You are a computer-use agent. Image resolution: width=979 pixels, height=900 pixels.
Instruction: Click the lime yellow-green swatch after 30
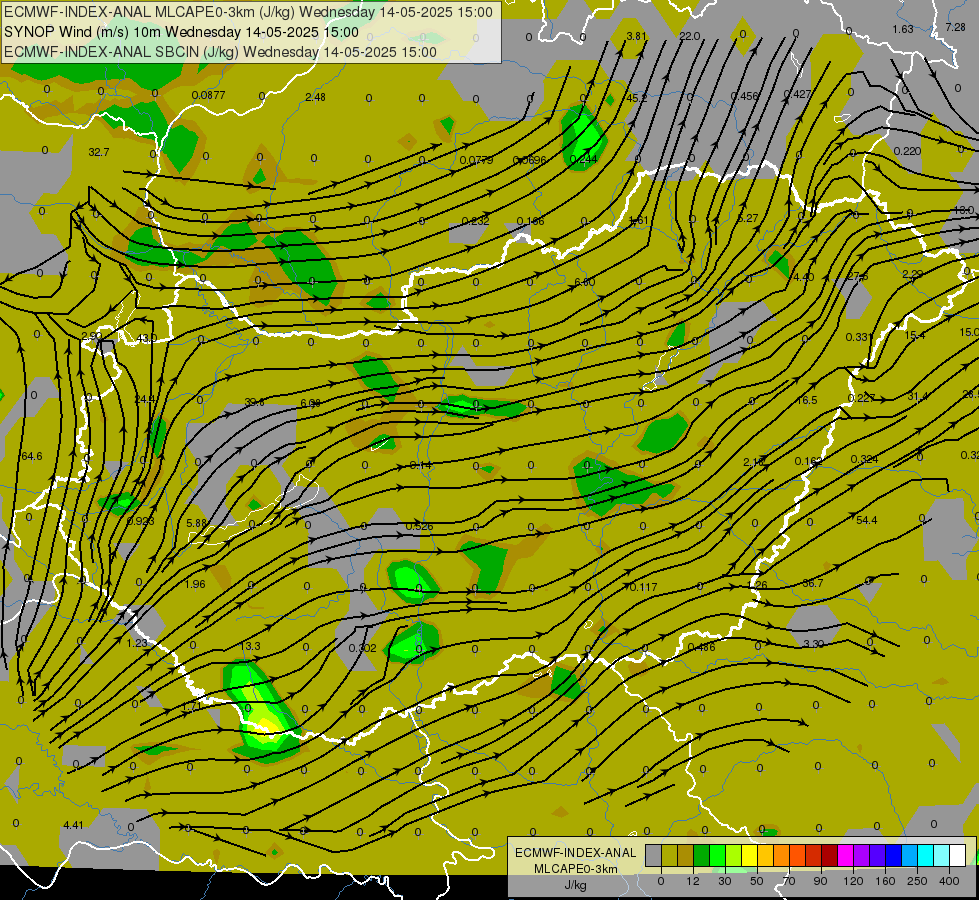[733, 855]
